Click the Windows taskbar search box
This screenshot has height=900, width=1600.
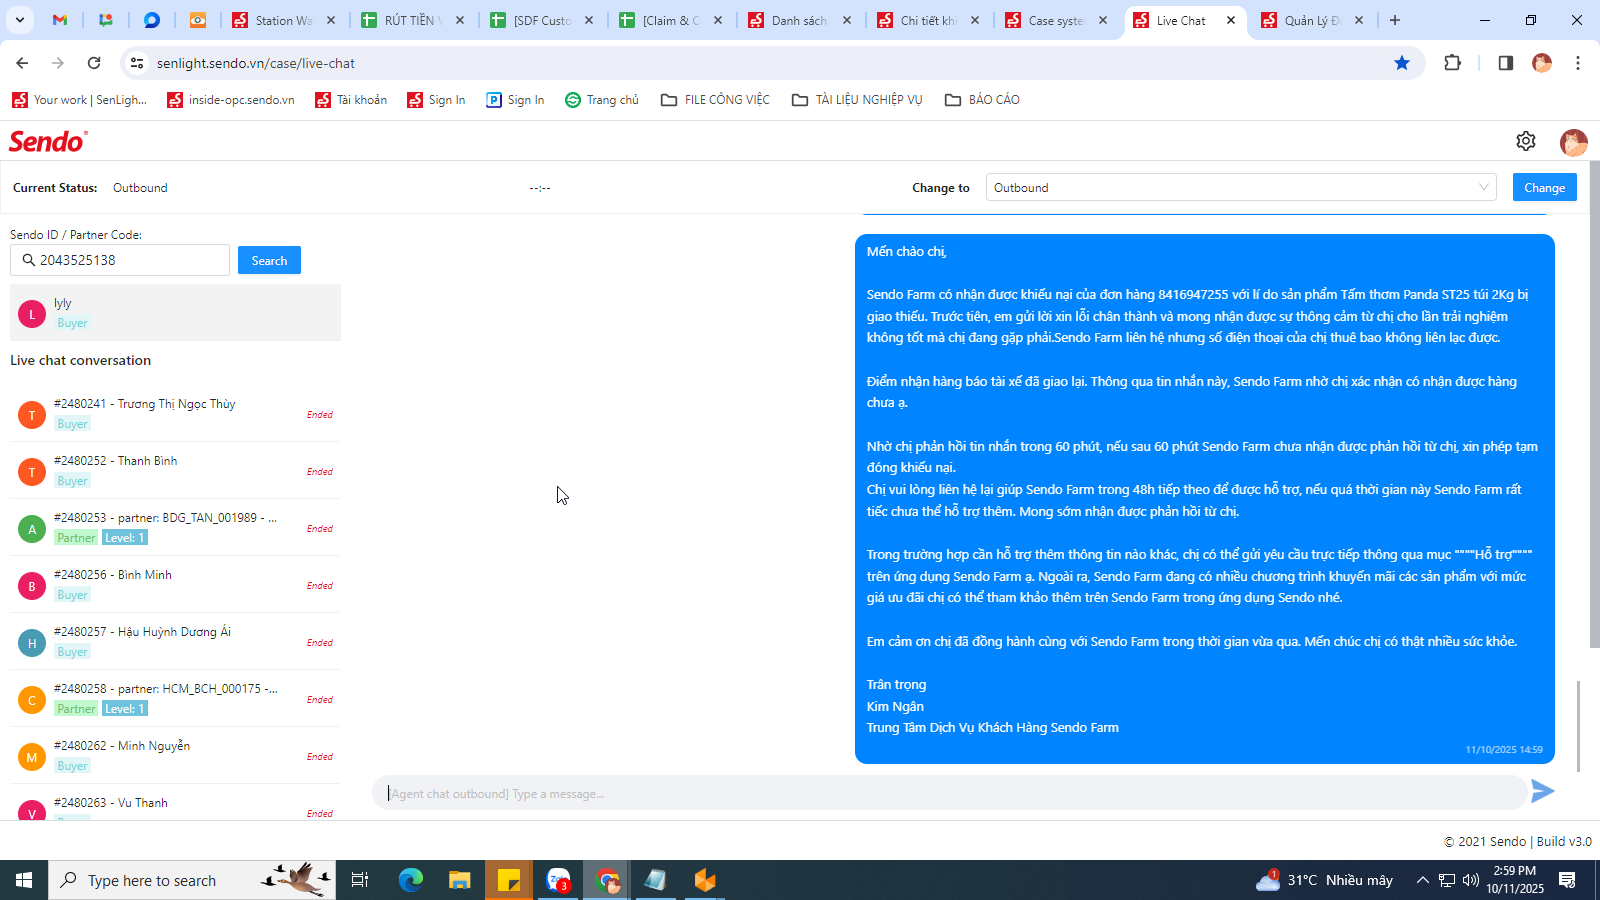click(192, 880)
